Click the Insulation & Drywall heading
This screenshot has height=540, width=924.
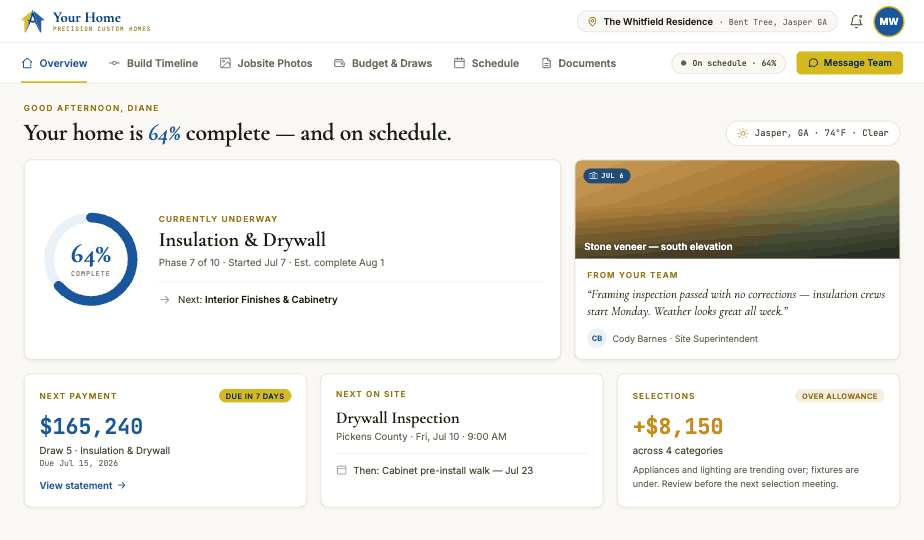coord(242,240)
